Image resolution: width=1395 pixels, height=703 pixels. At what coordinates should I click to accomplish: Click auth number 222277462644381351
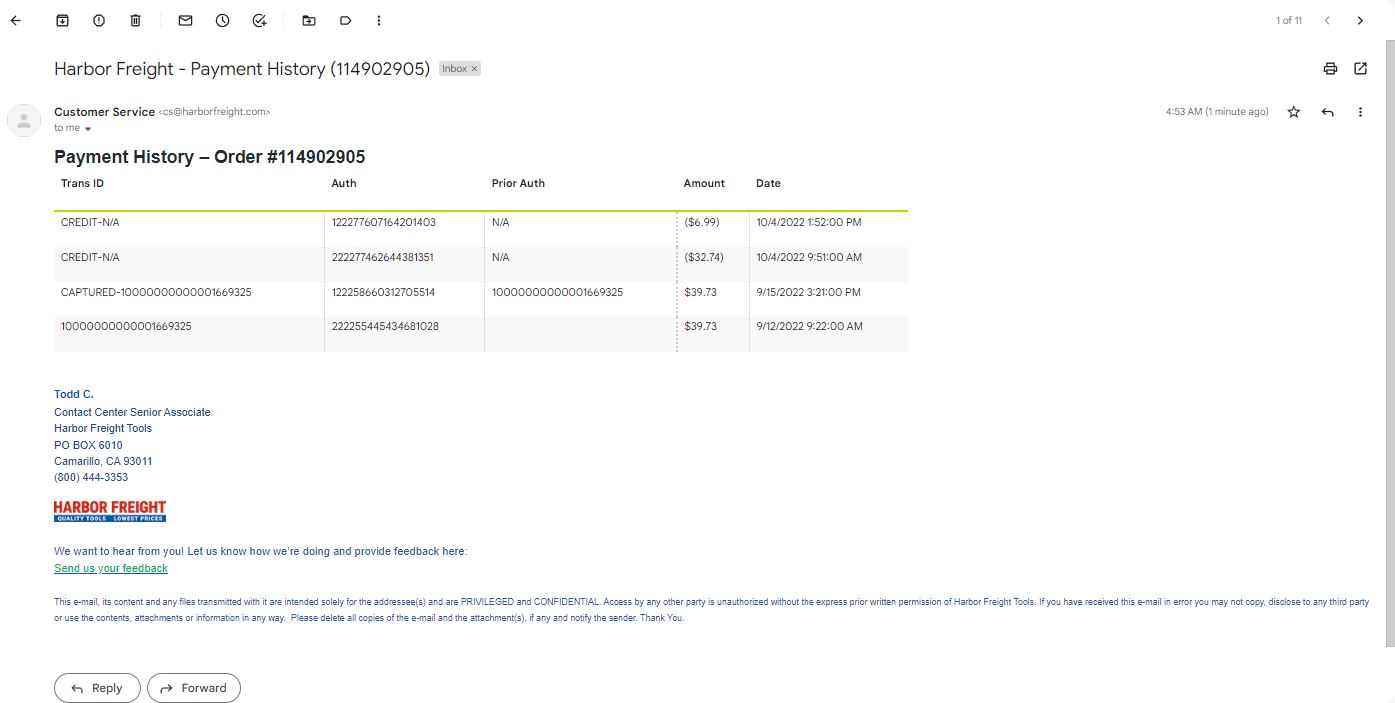point(383,257)
